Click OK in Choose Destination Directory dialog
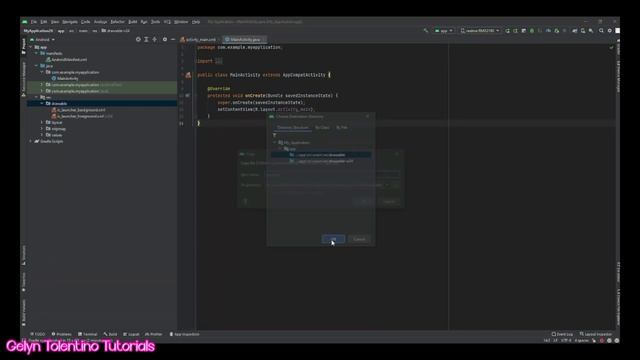 [x=333, y=239]
